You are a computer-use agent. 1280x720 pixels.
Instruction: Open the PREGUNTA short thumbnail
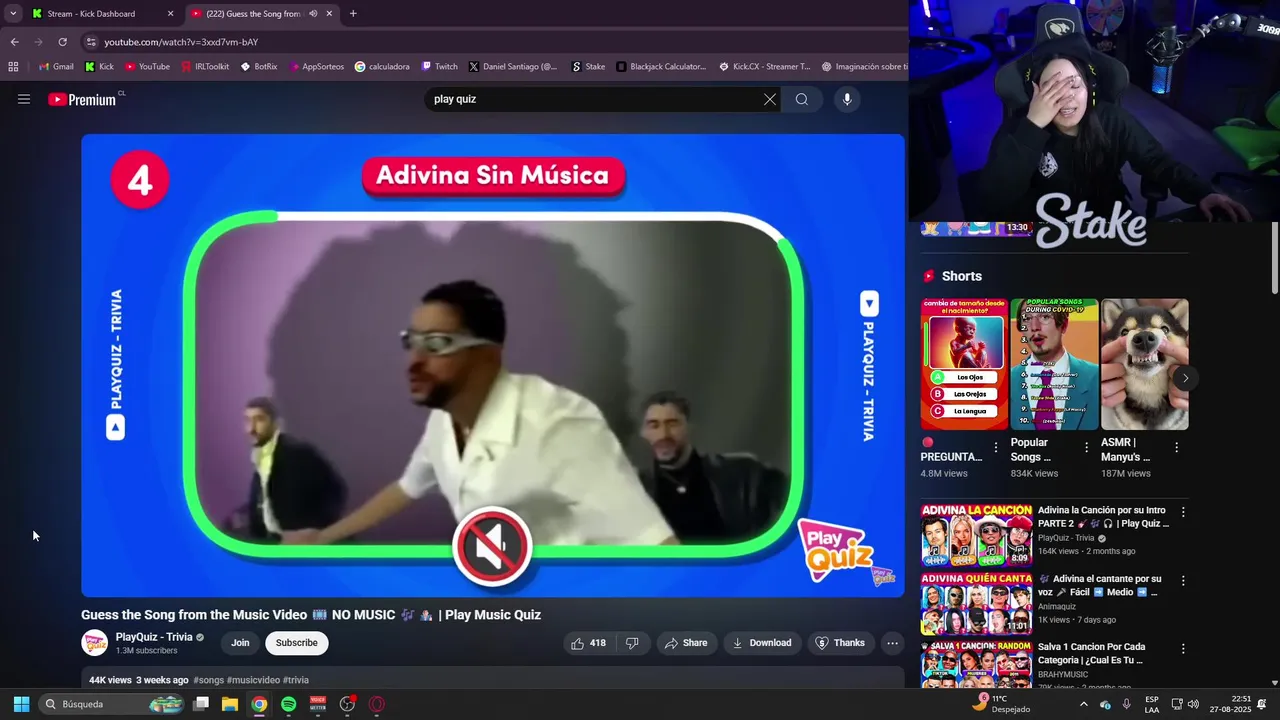tap(964, 364)
